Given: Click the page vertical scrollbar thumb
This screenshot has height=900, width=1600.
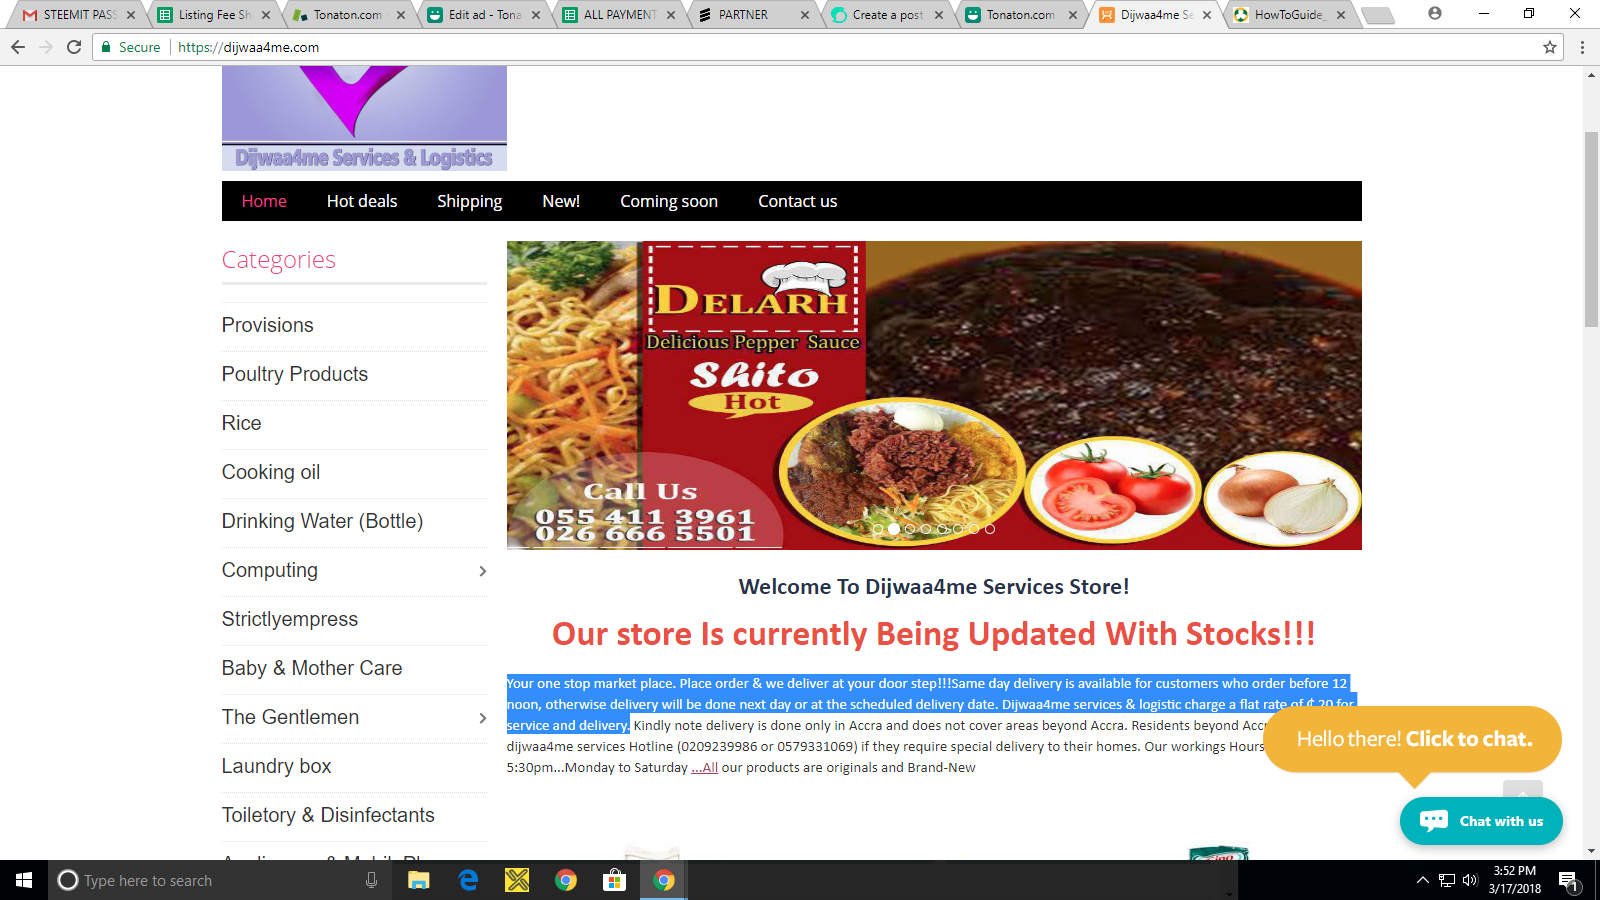Looking at the screenshot, I should pyautogui.click(x=1591, y=229).
